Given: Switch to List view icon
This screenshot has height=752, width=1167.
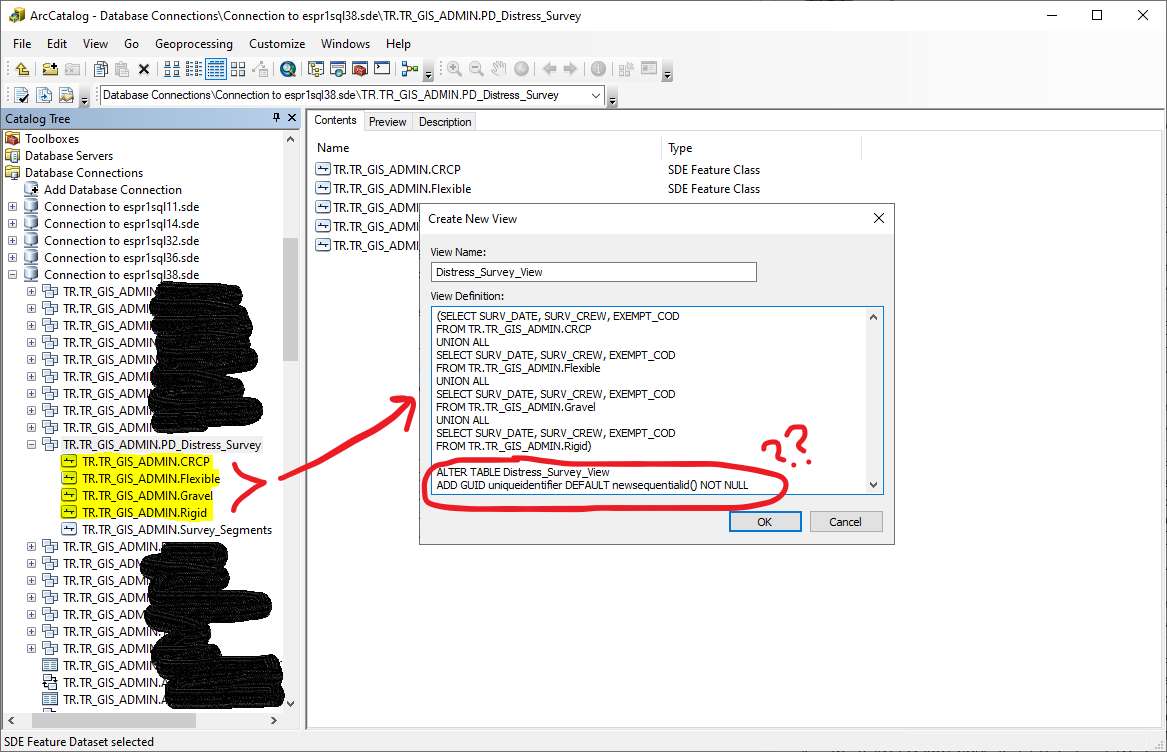Looking at the screenshot, I should (194, 69).
